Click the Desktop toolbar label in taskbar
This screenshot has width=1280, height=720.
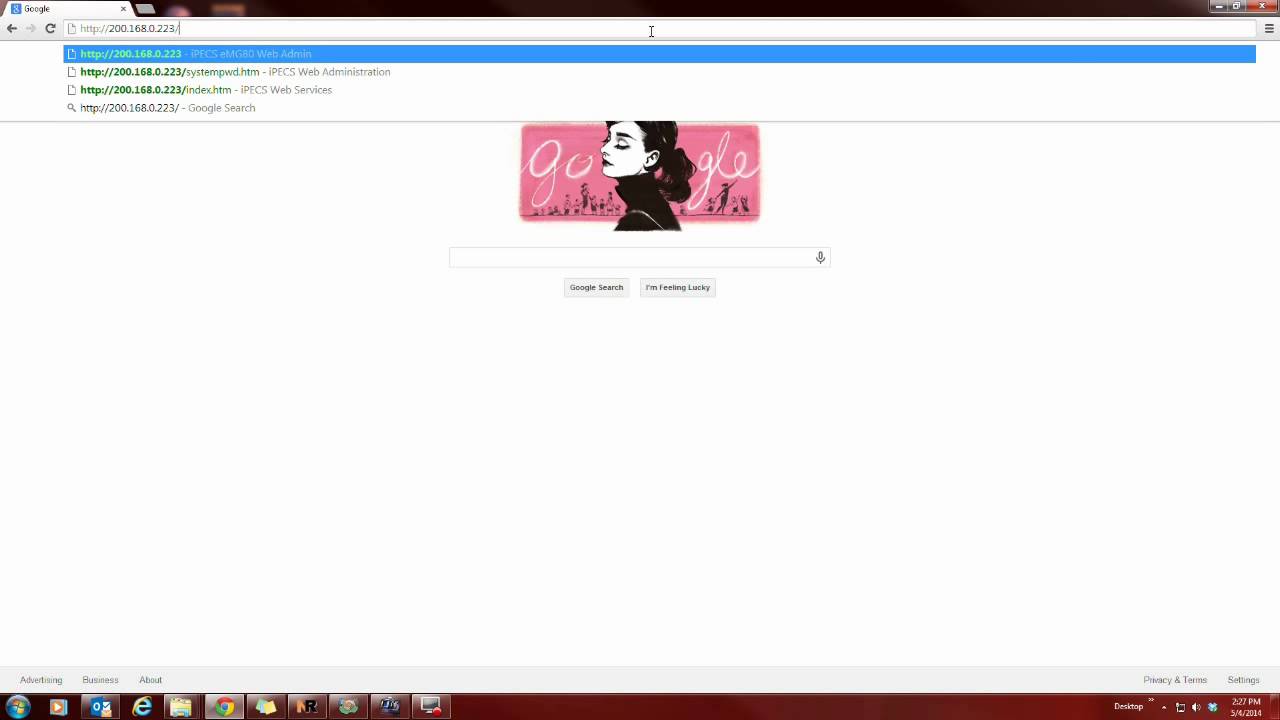[x=1128, y=707]
